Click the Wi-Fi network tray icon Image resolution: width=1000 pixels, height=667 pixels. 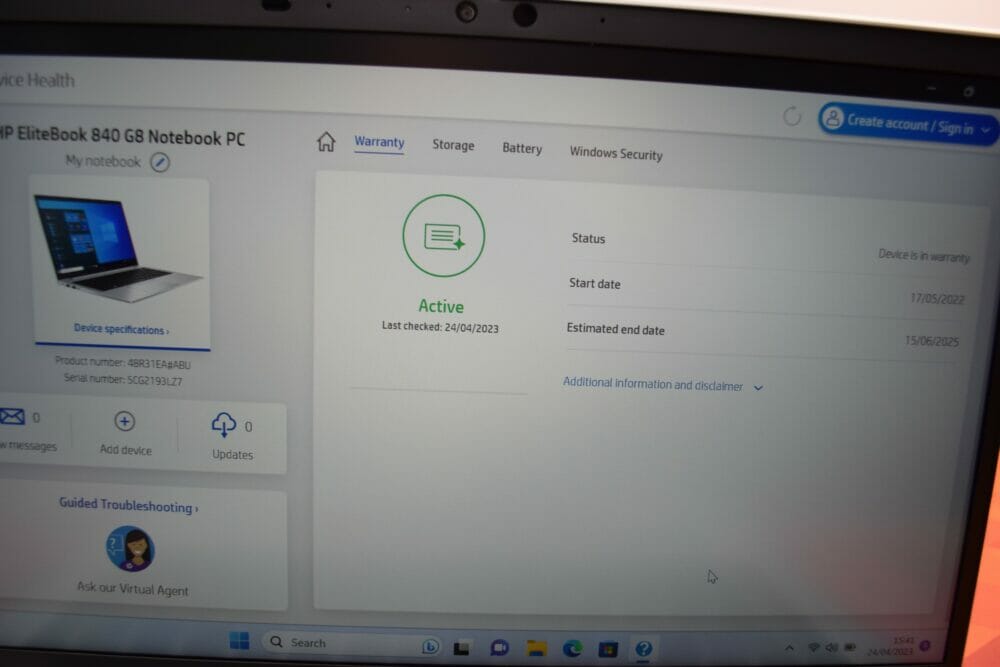[x=814, y=647]
